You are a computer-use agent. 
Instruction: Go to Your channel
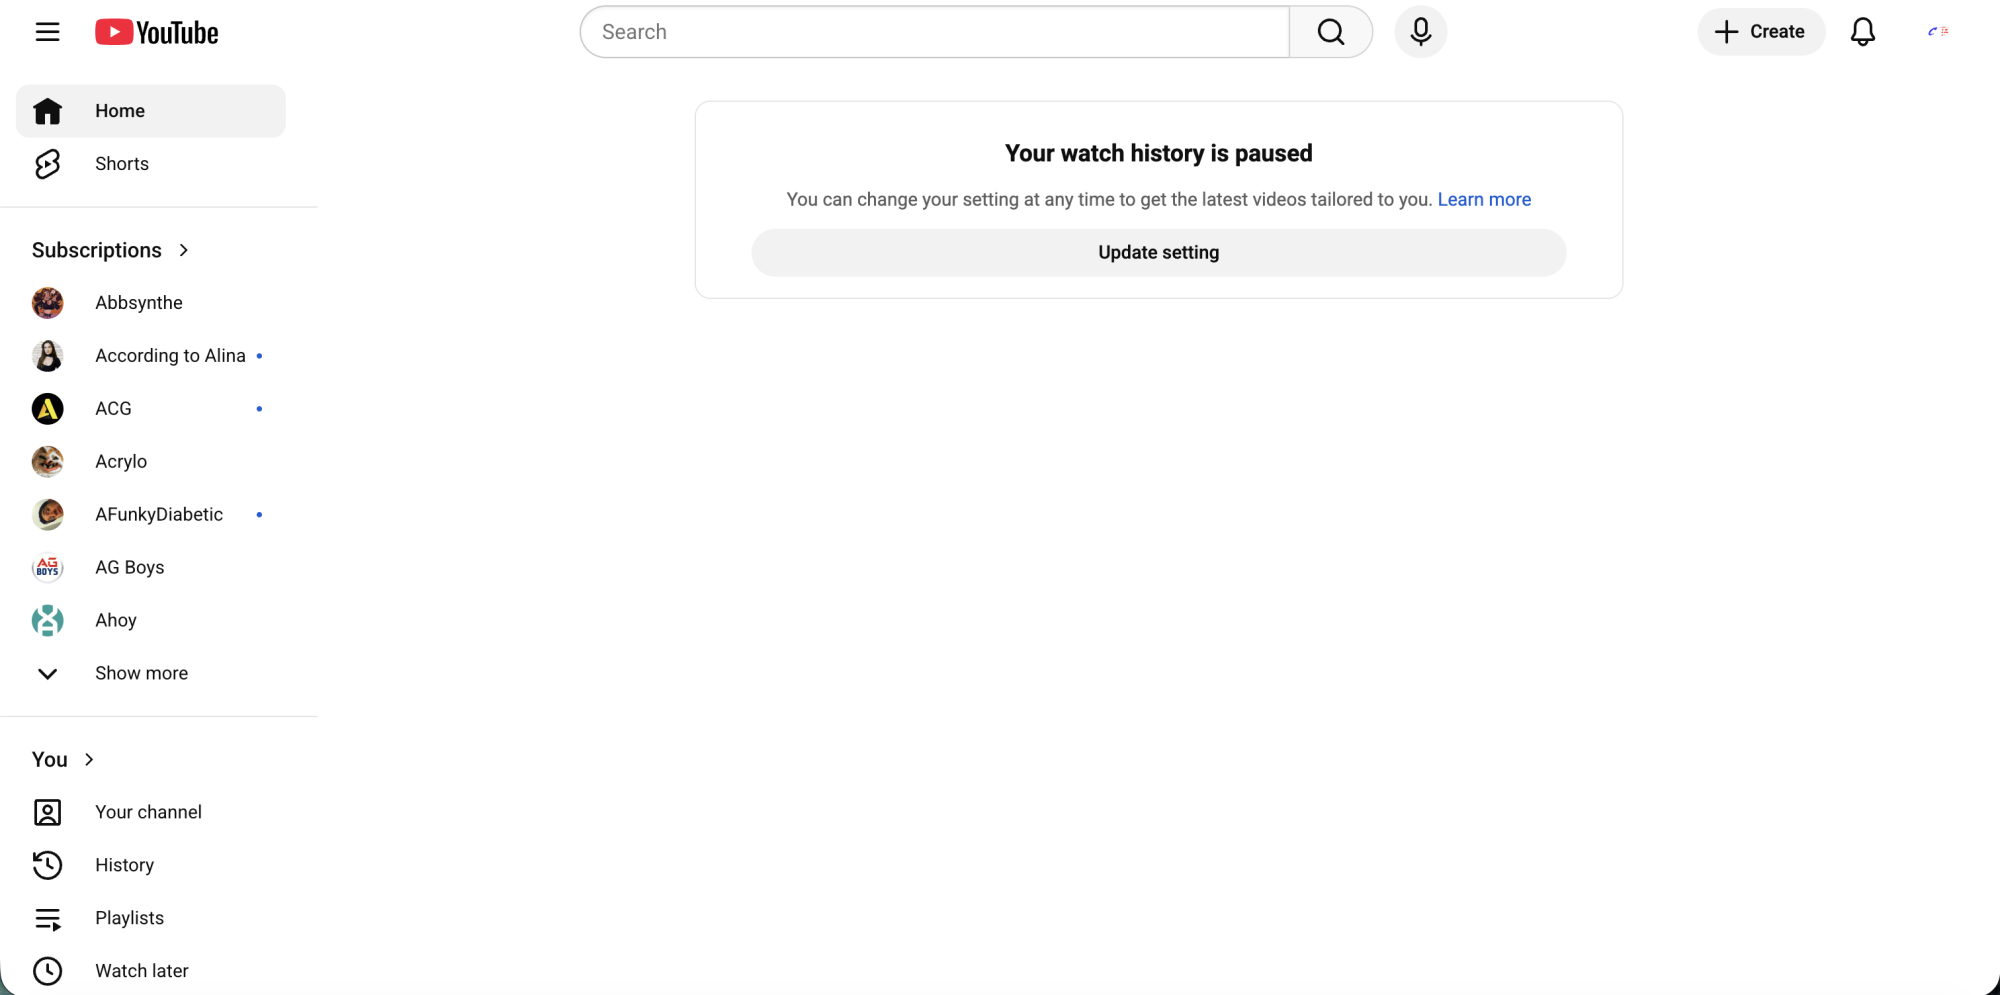click(x=148, y=812)
